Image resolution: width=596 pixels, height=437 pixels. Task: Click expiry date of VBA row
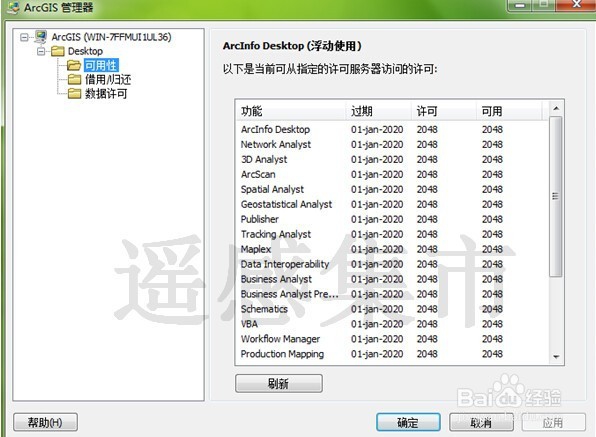click(377, 324)
